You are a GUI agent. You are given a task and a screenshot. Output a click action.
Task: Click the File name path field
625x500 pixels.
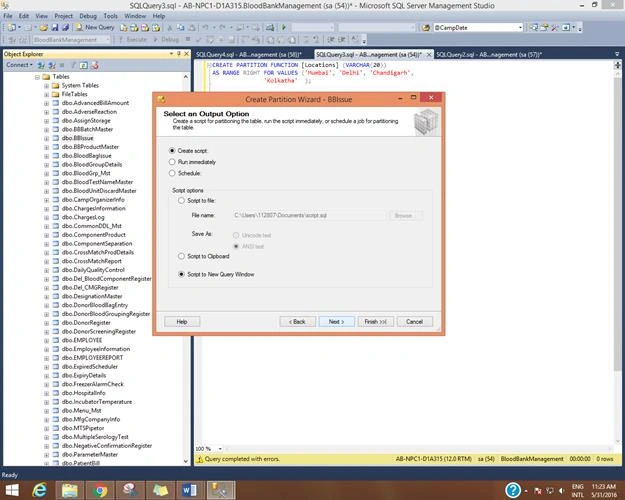tap(309, 215)
